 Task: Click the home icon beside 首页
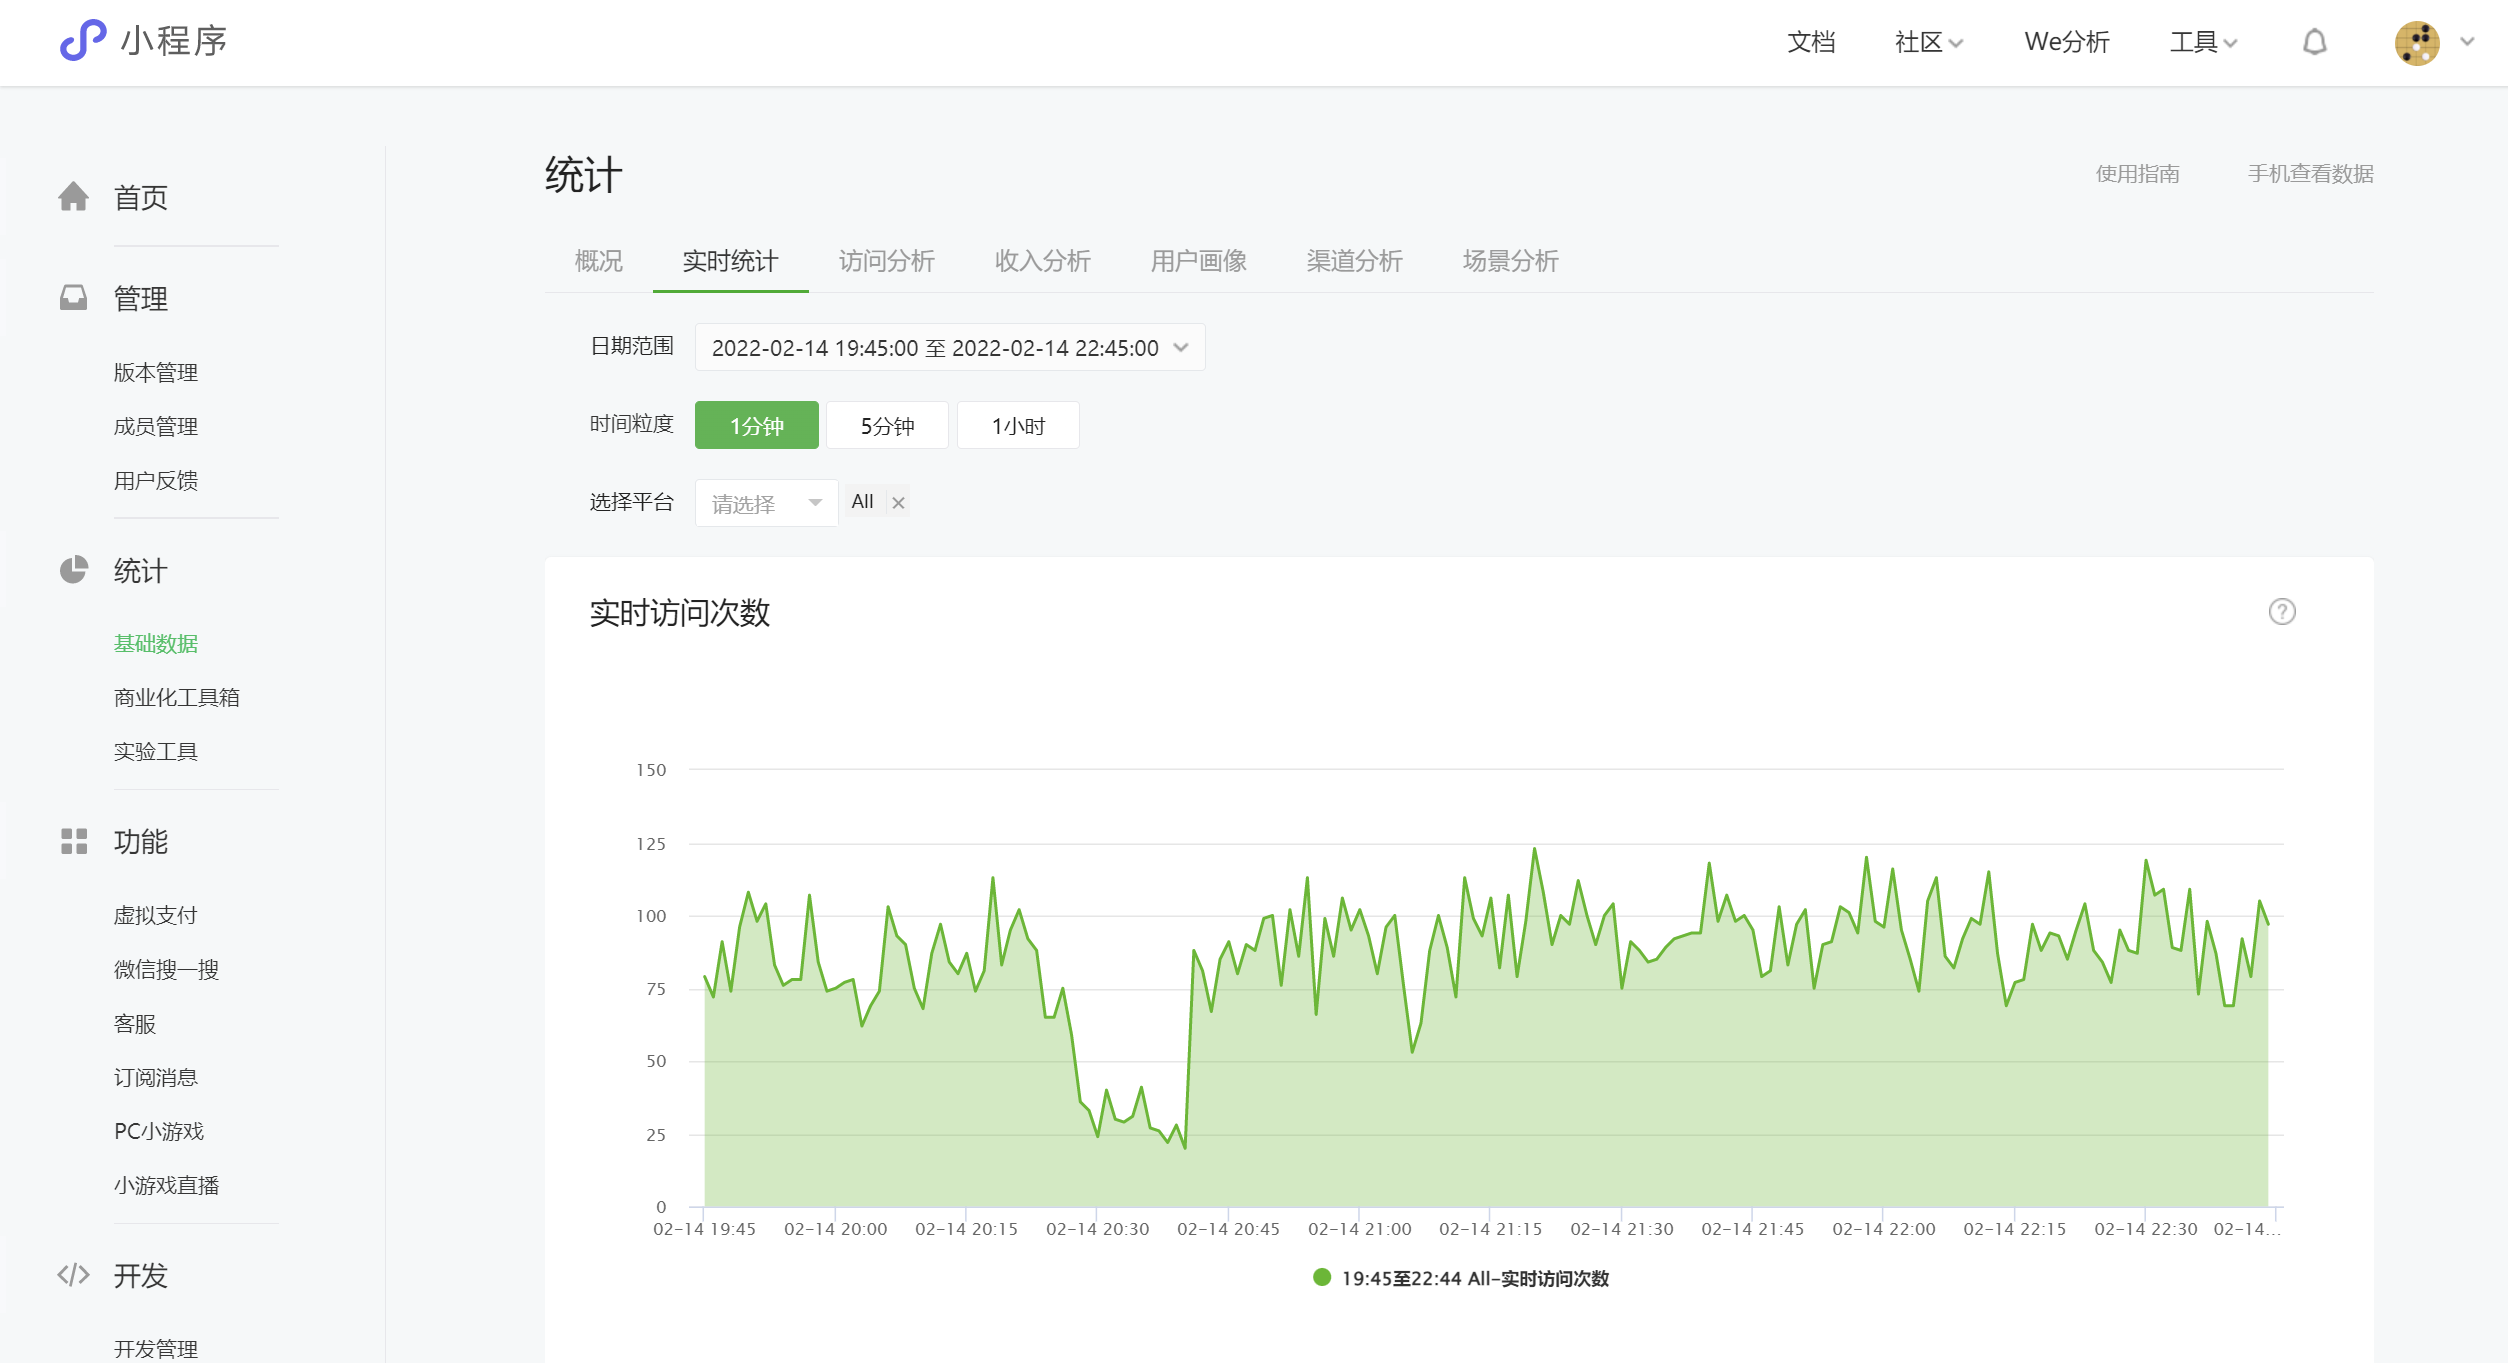pyautogui.click(x=73, y=197)
